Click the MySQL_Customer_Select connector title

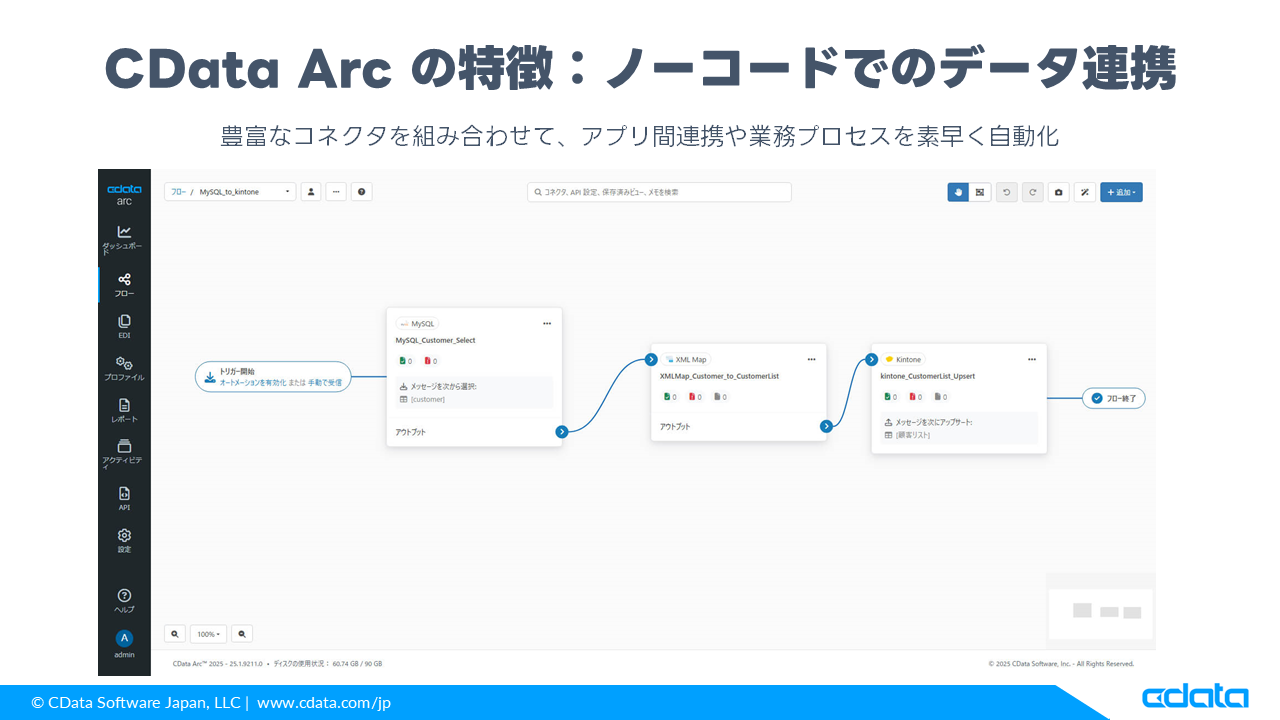[x=436, y=341]
